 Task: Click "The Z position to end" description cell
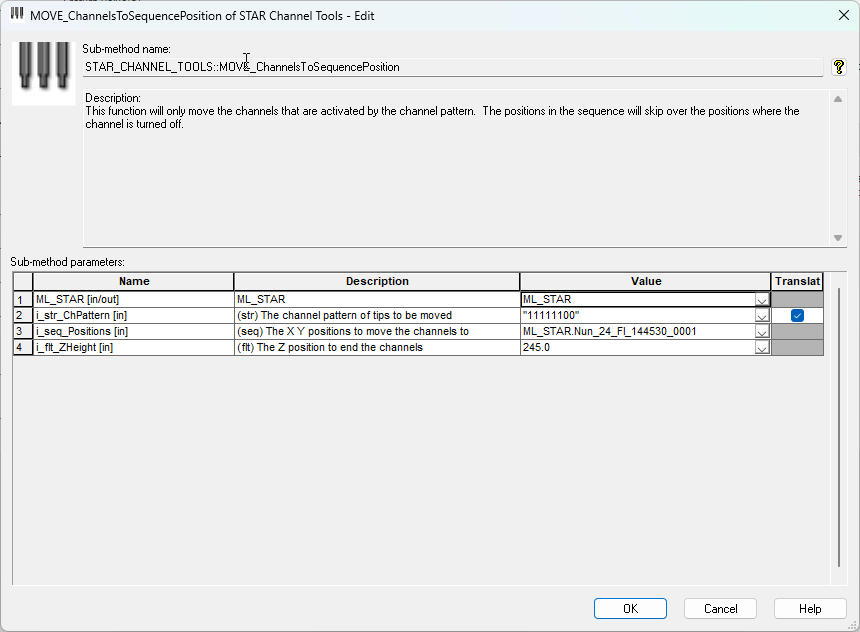click(377, 347)
